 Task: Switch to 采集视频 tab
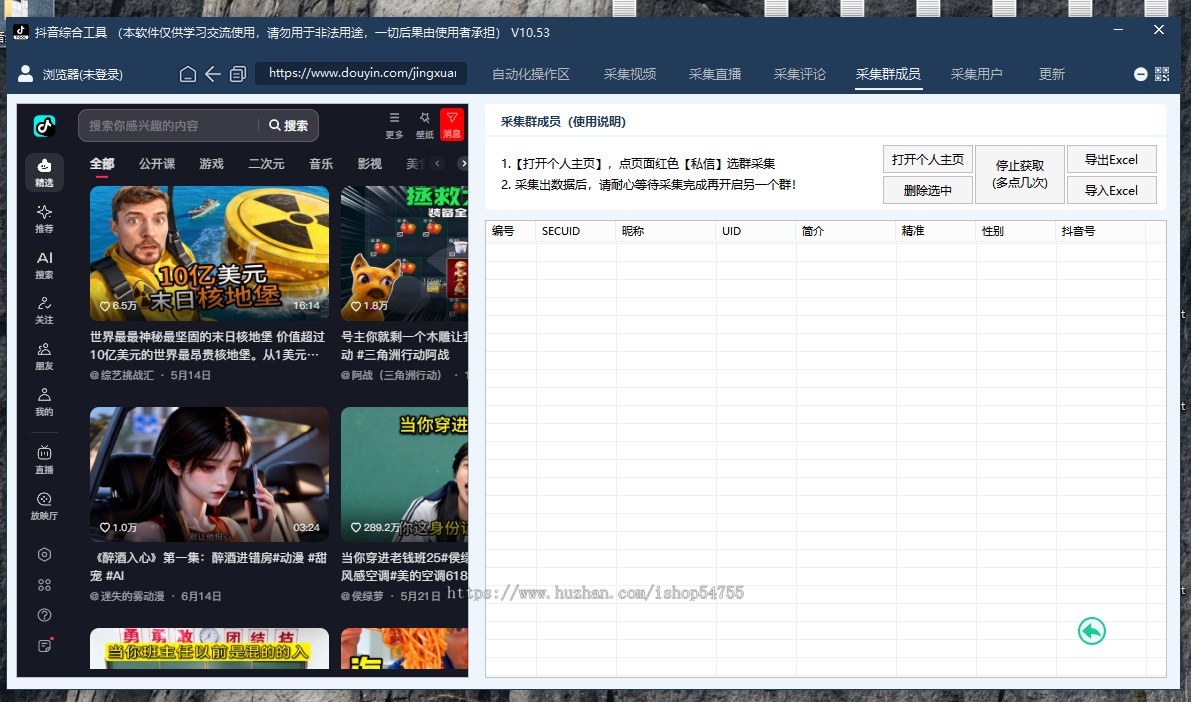click(x=630, y=74)
